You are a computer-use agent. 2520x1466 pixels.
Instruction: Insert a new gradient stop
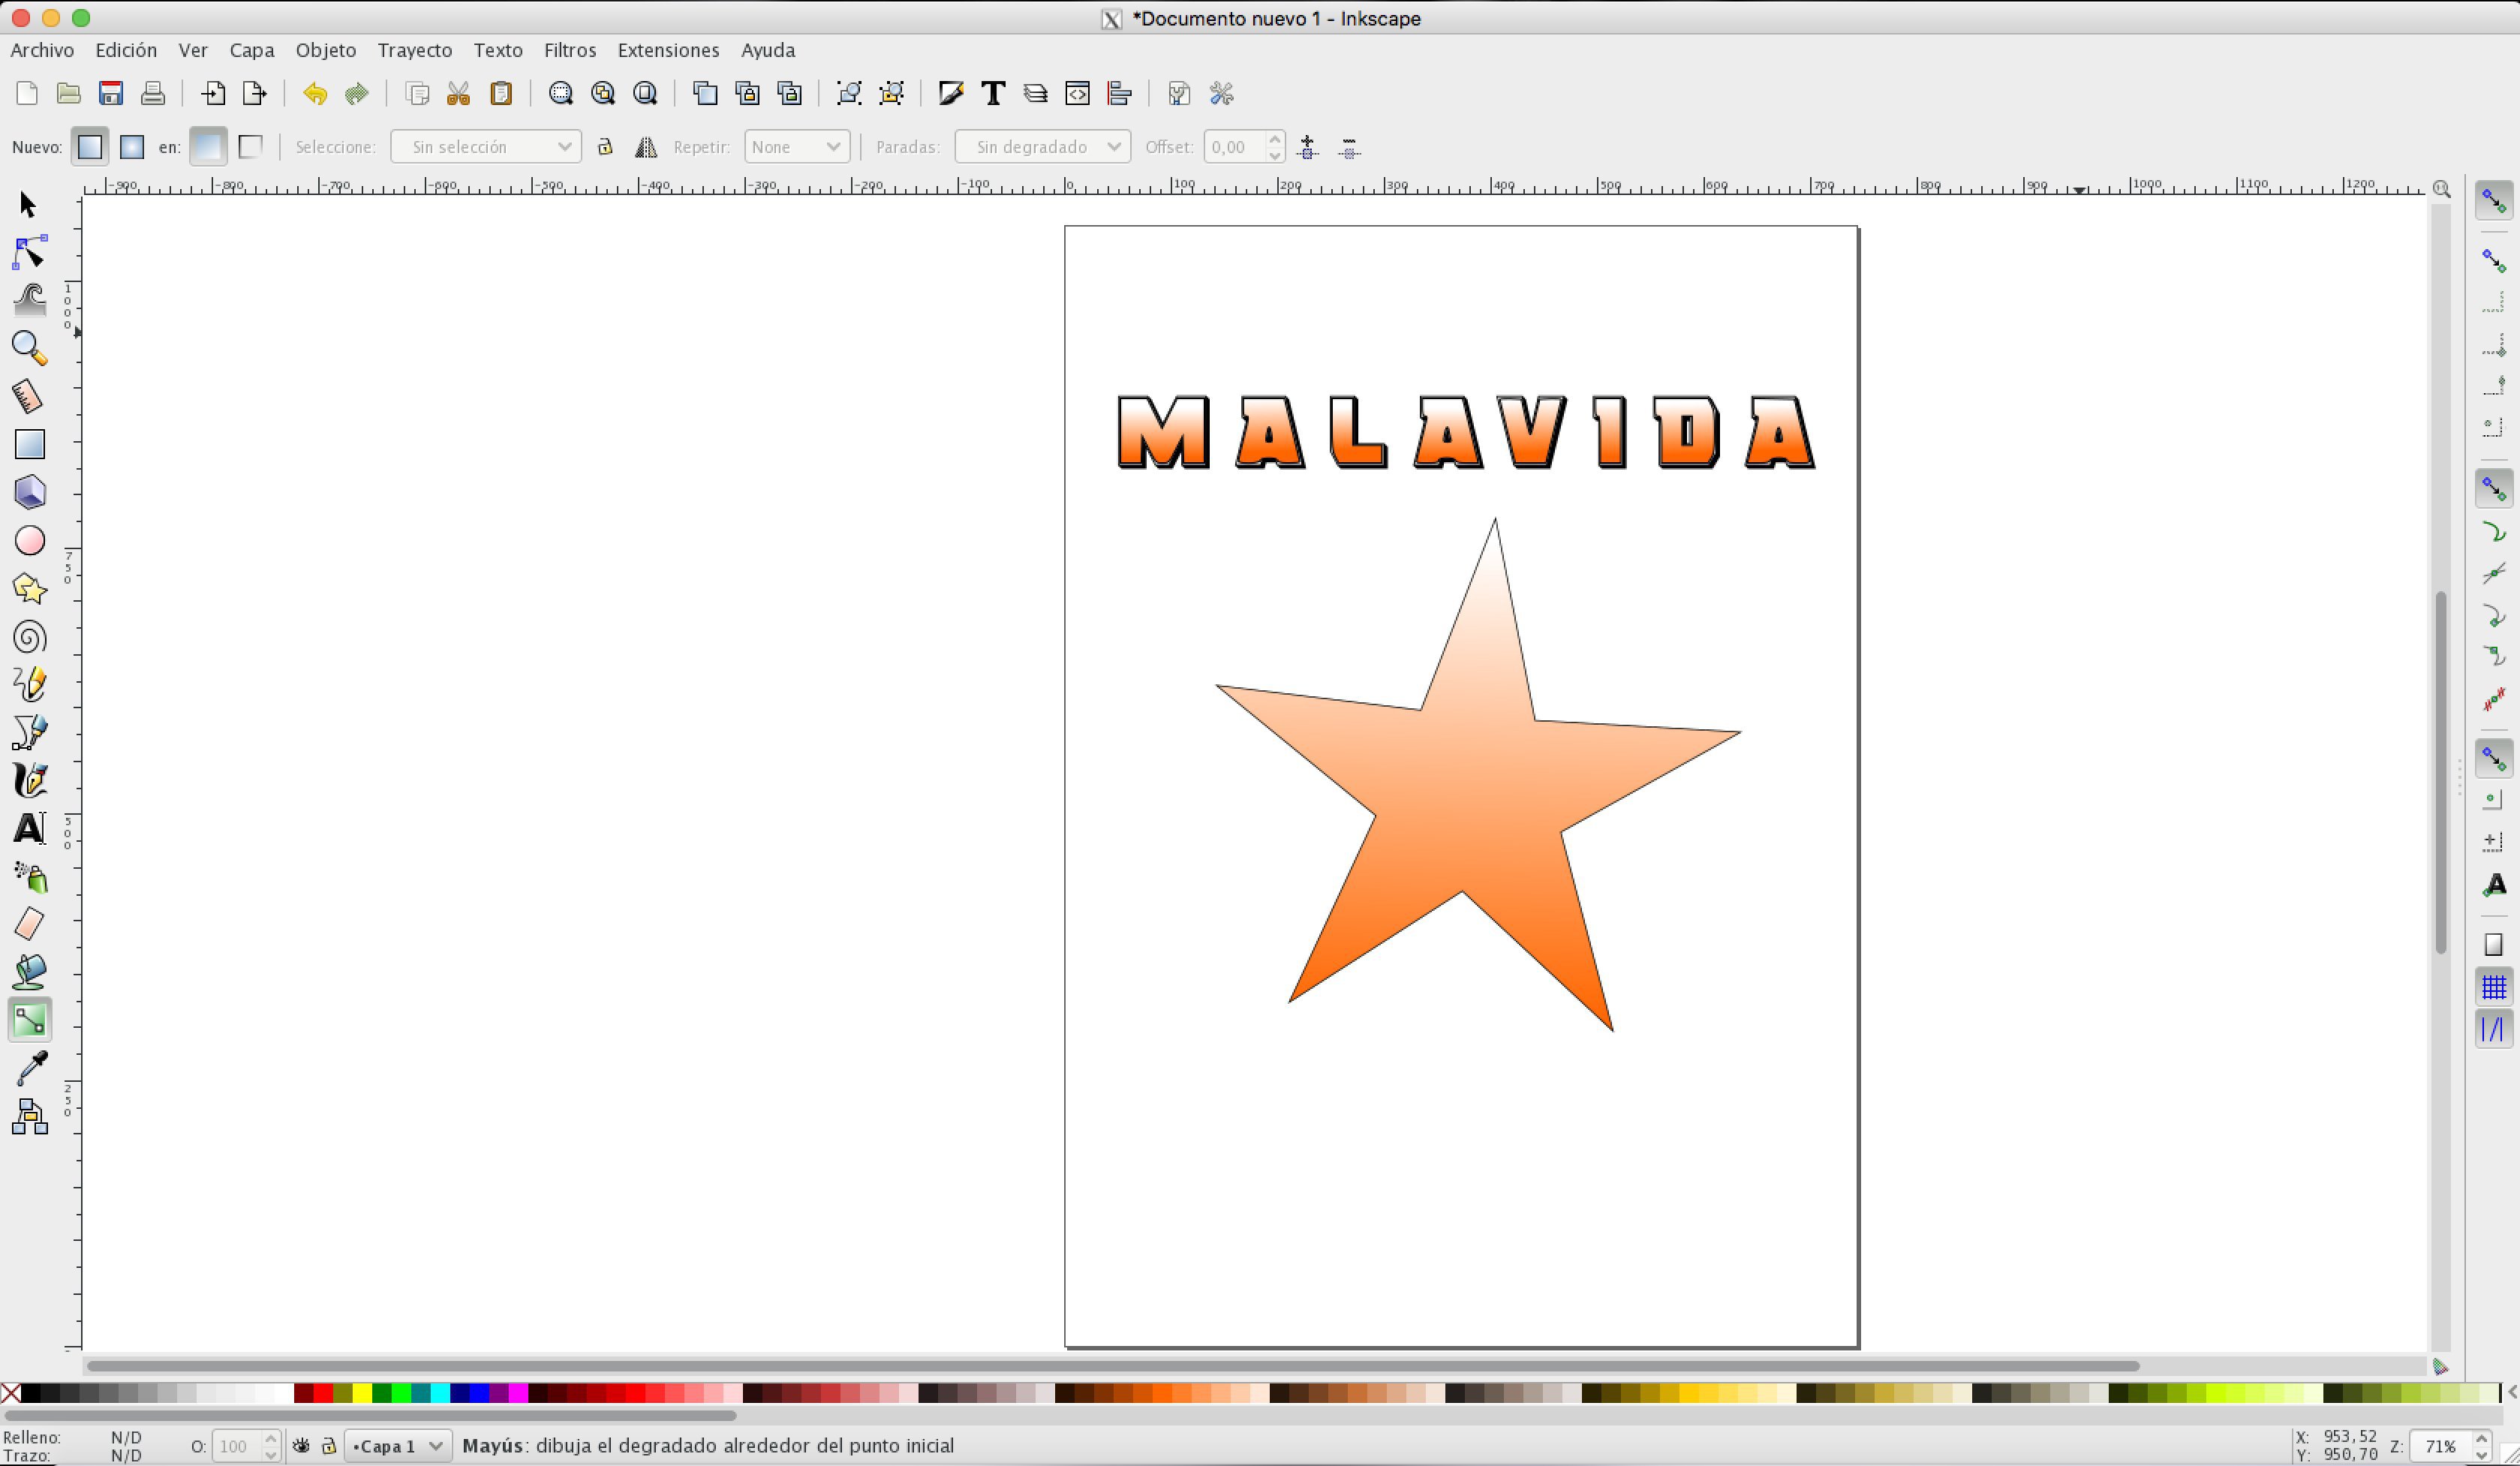pyautogui.click(x=1307, y=147)
